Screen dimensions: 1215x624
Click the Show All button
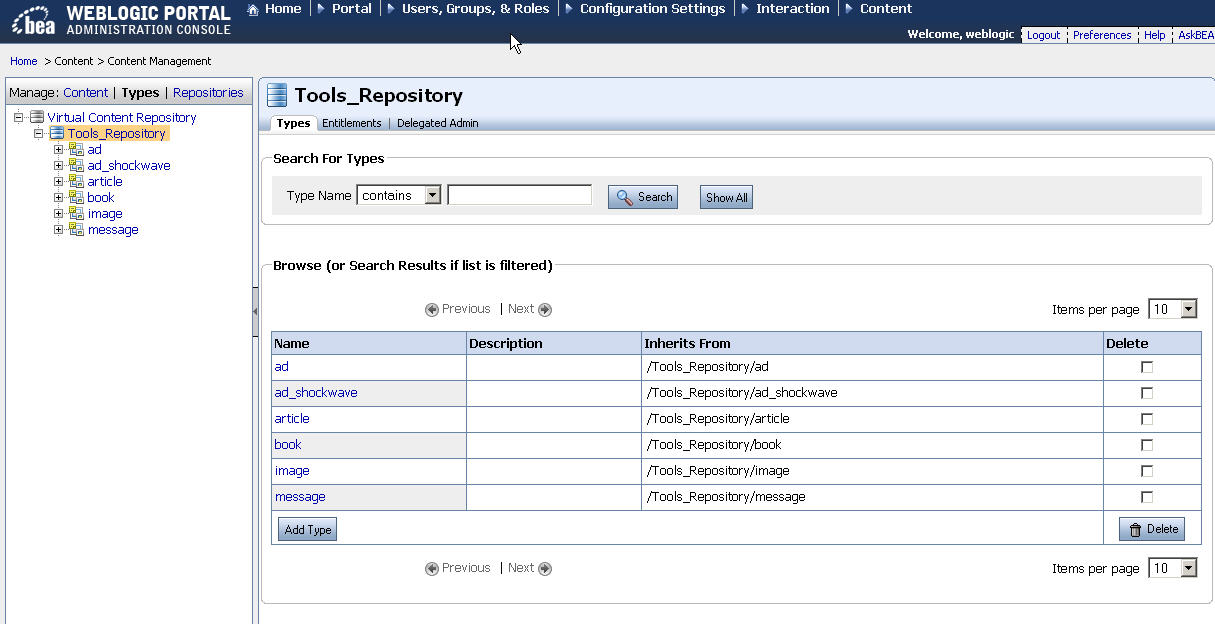coord(725,196)
